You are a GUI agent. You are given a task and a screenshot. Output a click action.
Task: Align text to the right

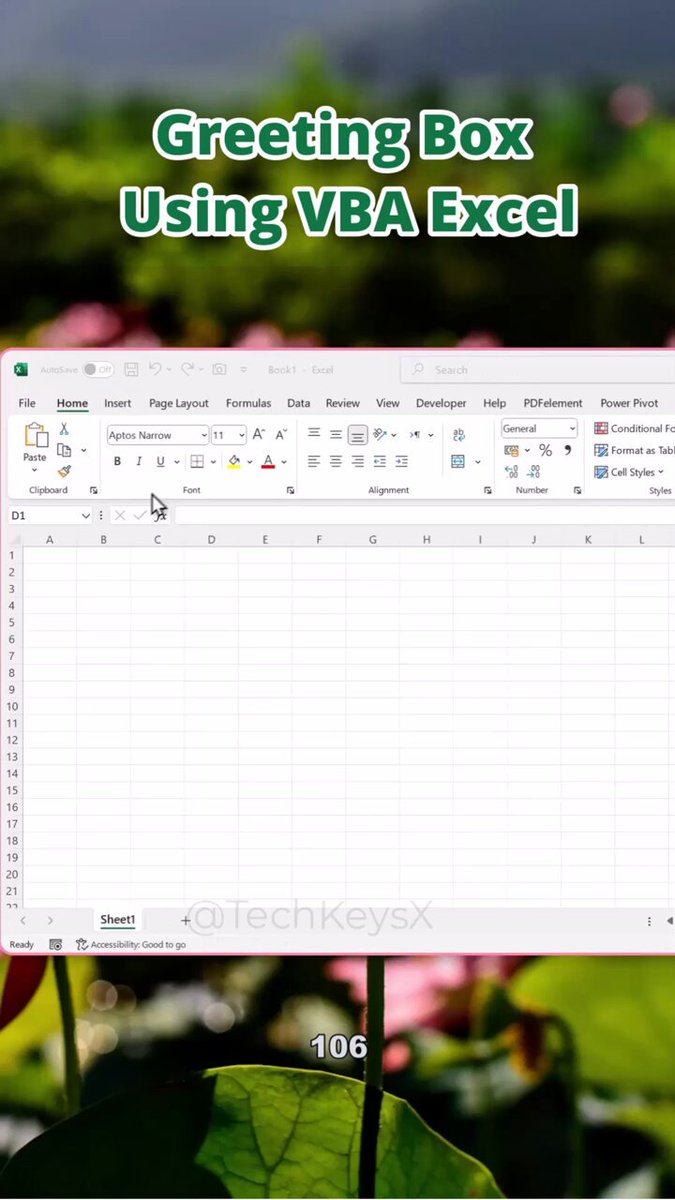pyautogui.click(x=358, y=462)
